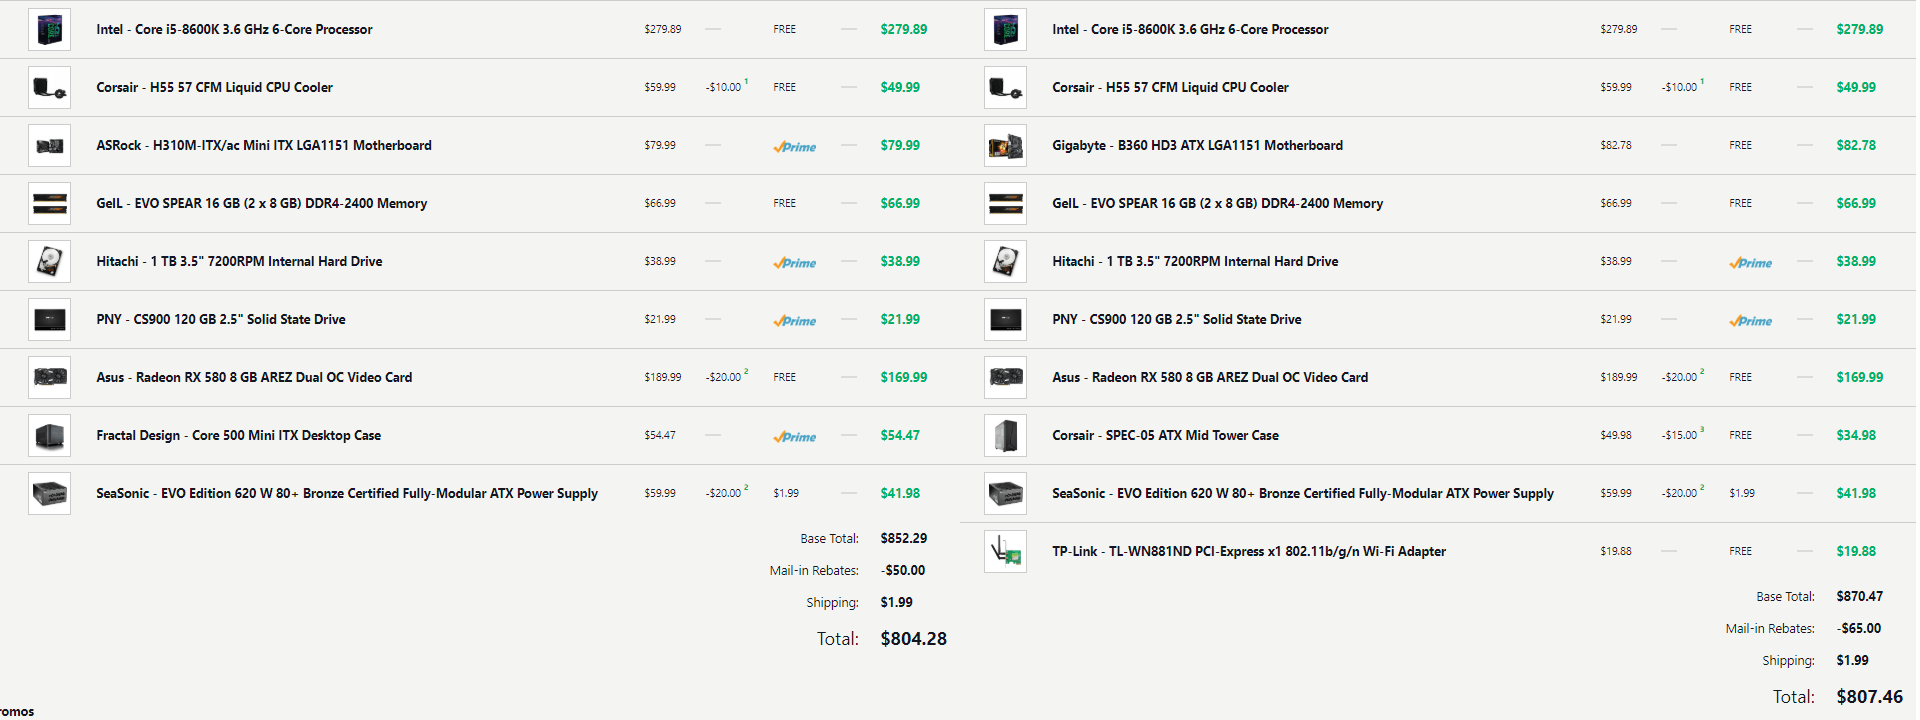Screen dimensions: 1920x720
Task: Click the green $82.78 Gigabyte motherboard price
Action: coord(1856,146)
